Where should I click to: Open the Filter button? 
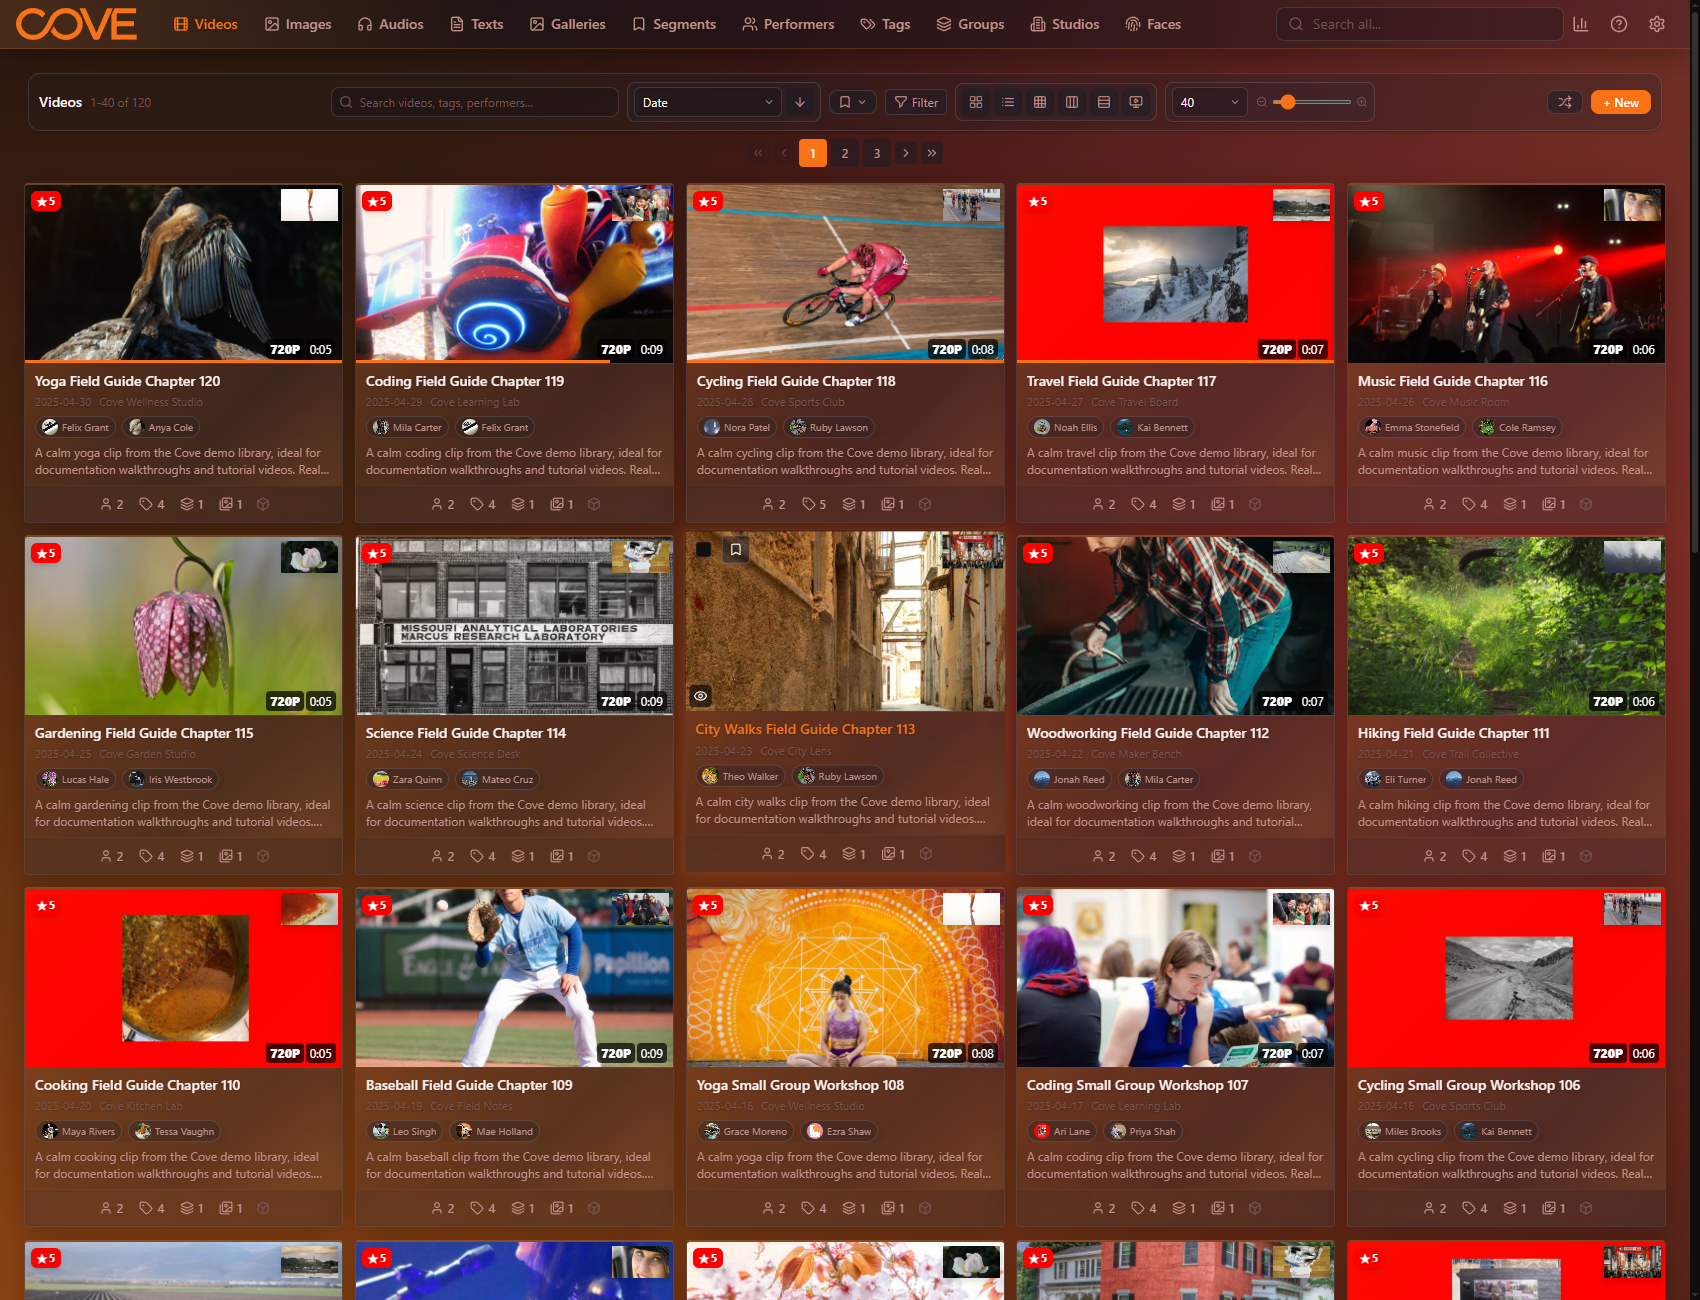point(916,102)
